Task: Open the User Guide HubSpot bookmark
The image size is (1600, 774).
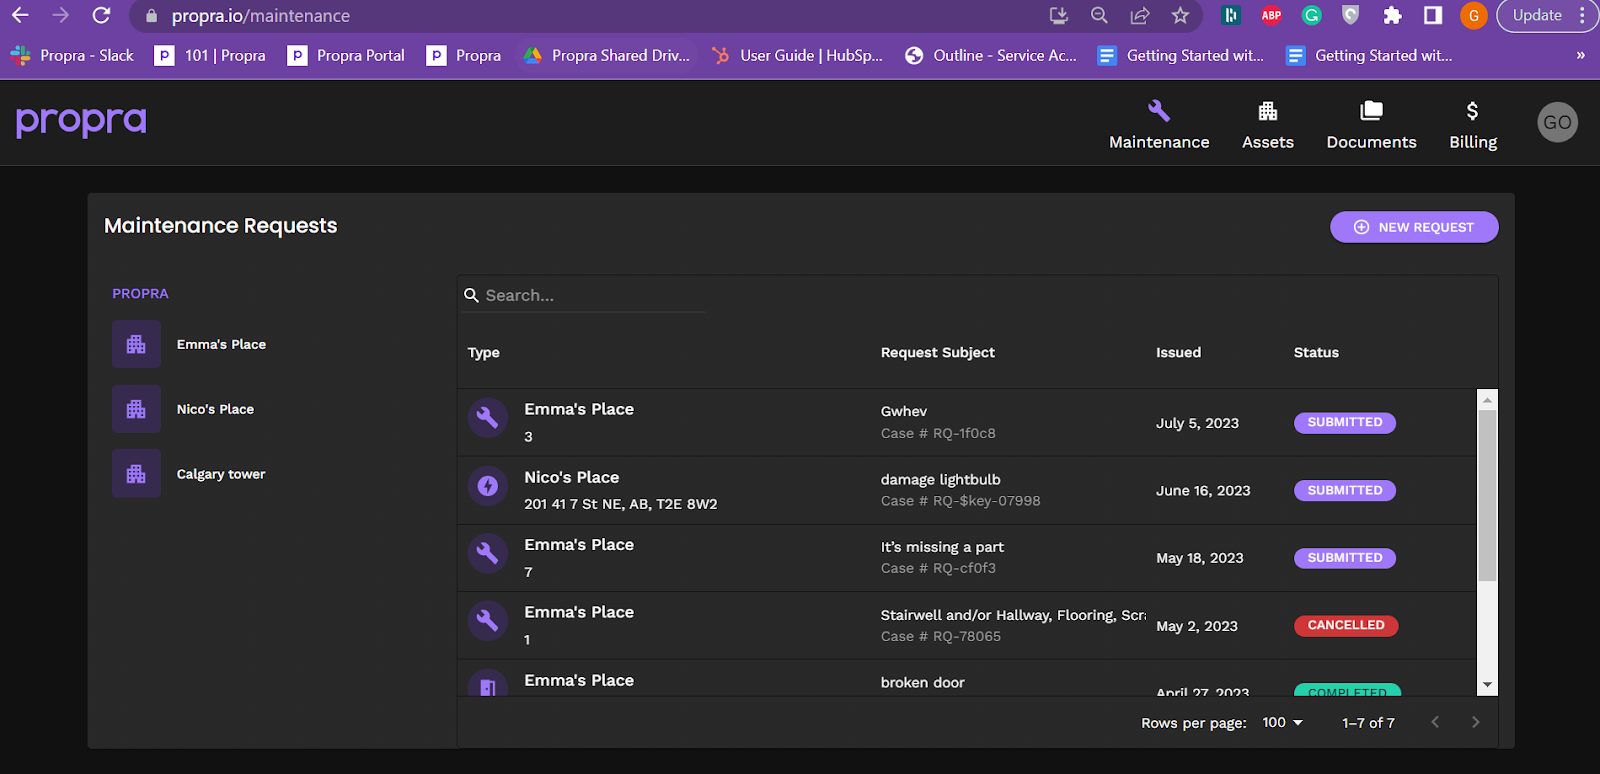Action: pyautogui.click(x=797, y=55)
